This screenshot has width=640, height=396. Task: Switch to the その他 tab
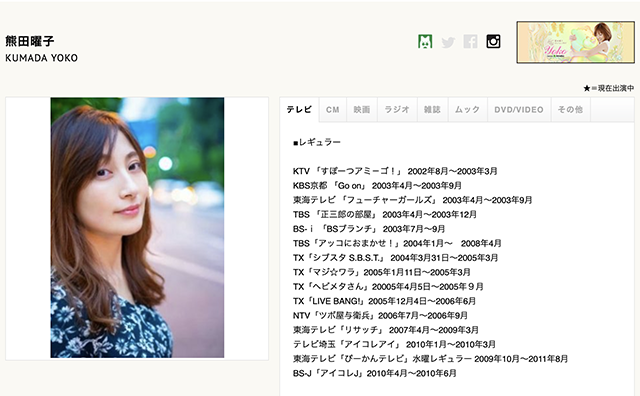tap(570, 109)
